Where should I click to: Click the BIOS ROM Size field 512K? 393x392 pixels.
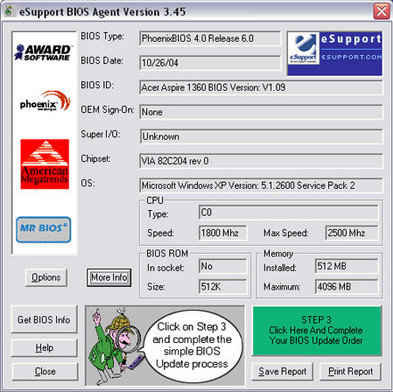223,286
